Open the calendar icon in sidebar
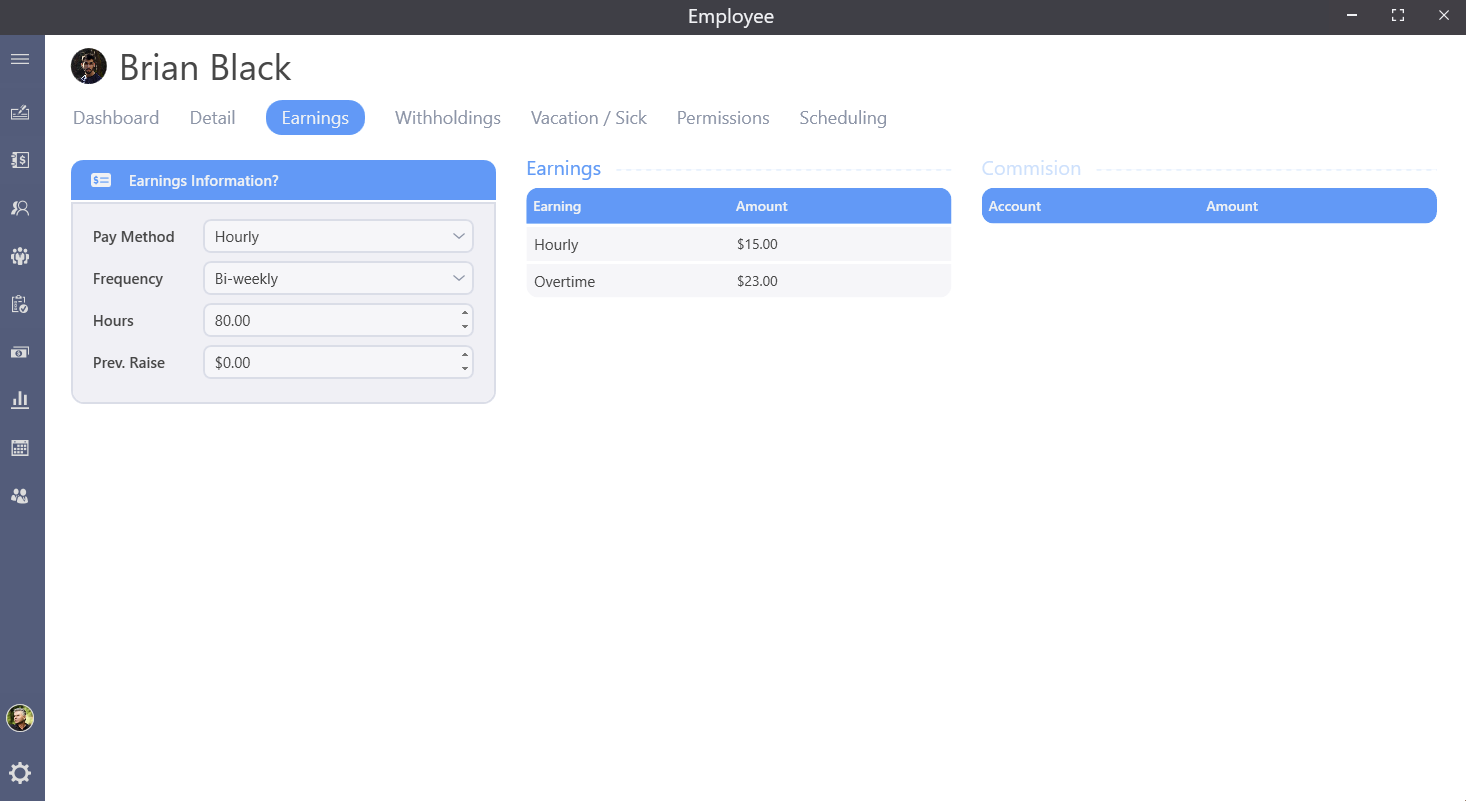Image resolution: width=1466 pixels, height=801 pixels. coord(20,448)
